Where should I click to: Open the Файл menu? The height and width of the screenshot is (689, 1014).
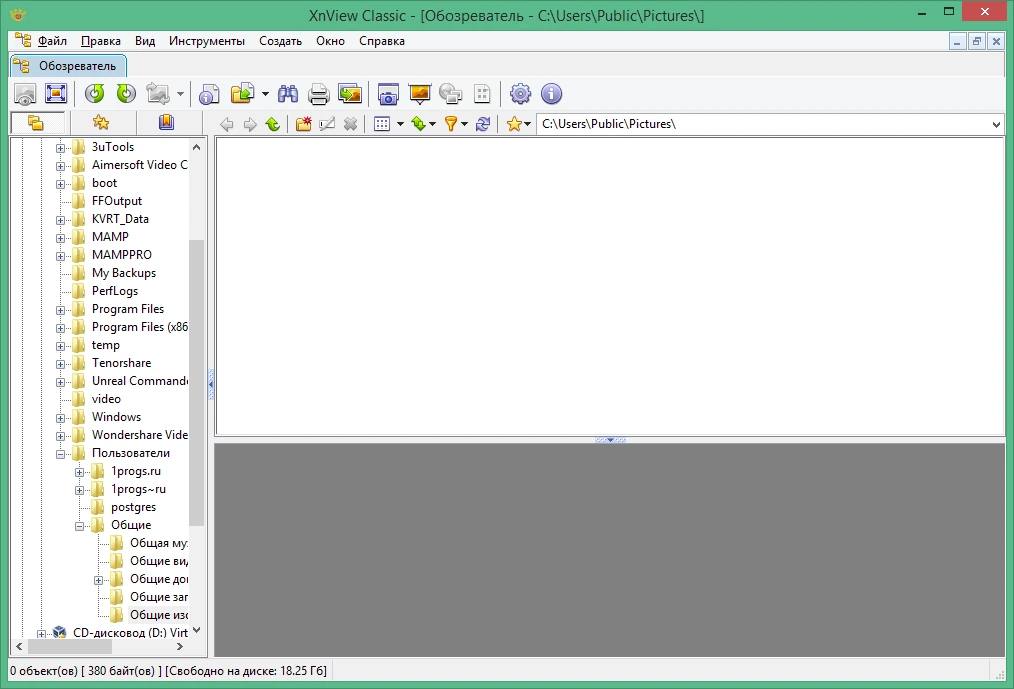click(52, 41)
